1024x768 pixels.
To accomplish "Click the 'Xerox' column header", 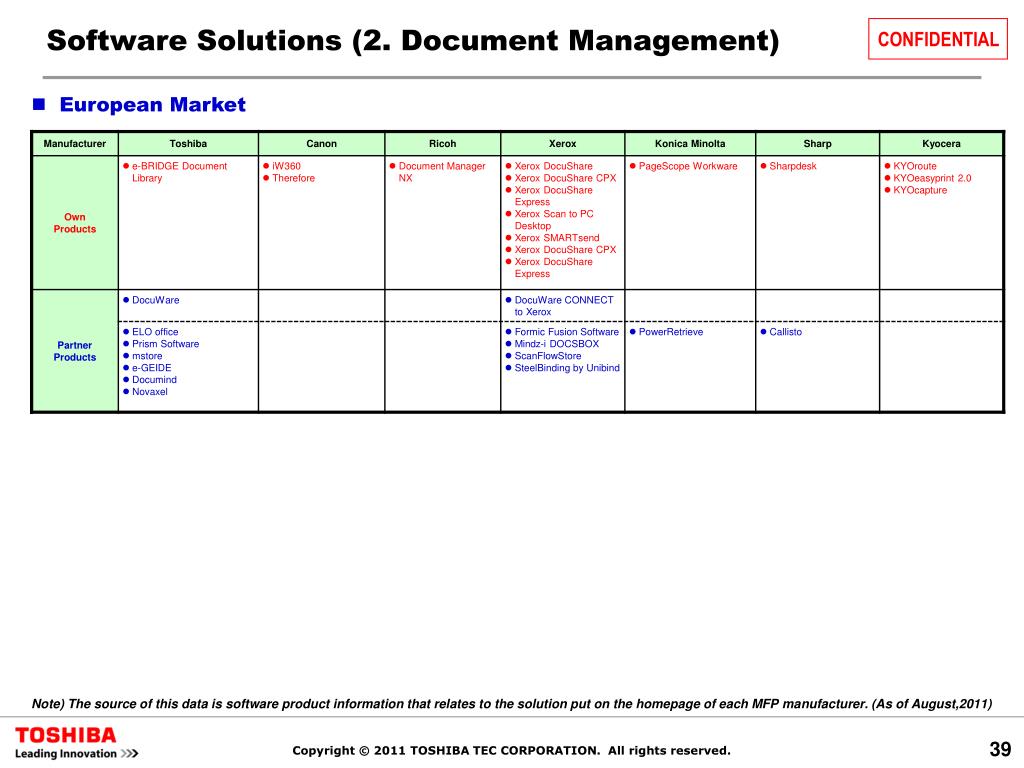I will (562, 144).
